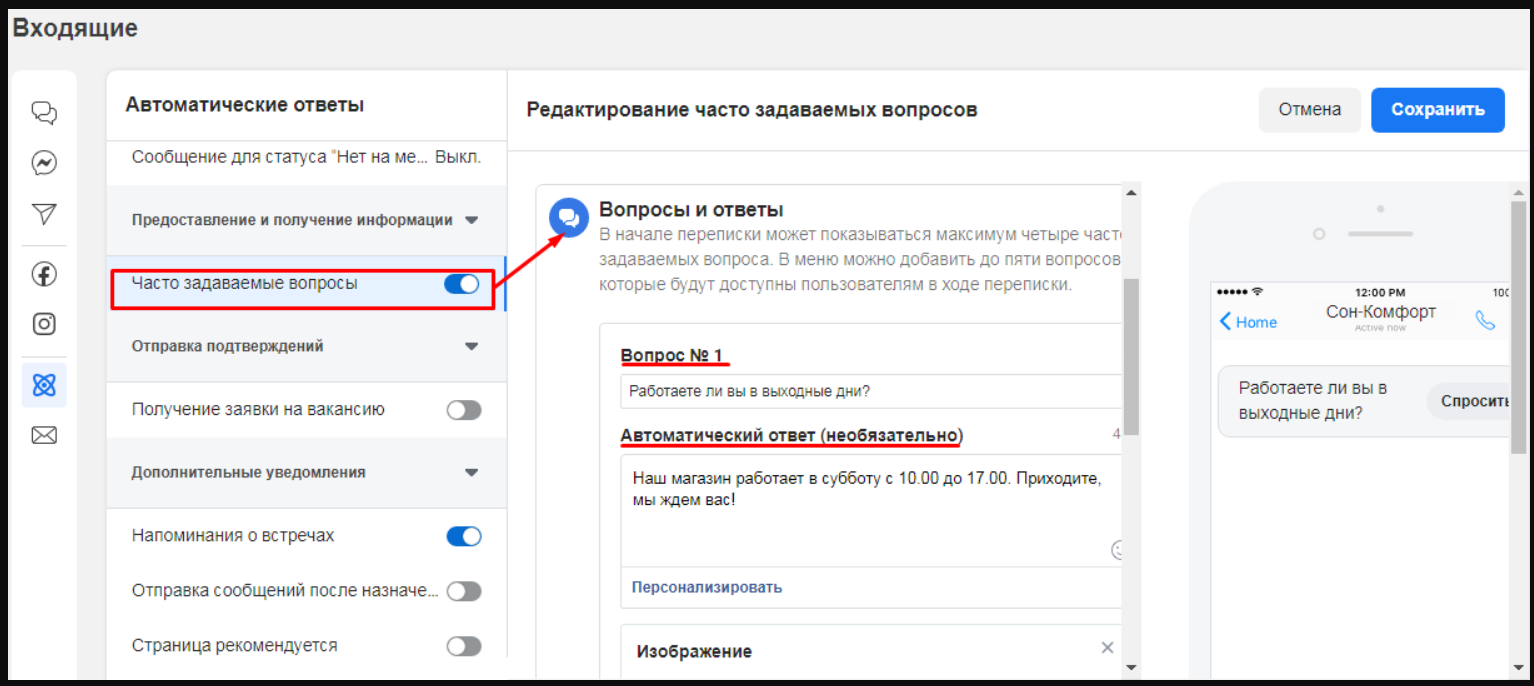Image resolution: width=1534 pixels, height=686 pixels.
Task: Click the envelope icon in left sidebar
Action: 43,434
